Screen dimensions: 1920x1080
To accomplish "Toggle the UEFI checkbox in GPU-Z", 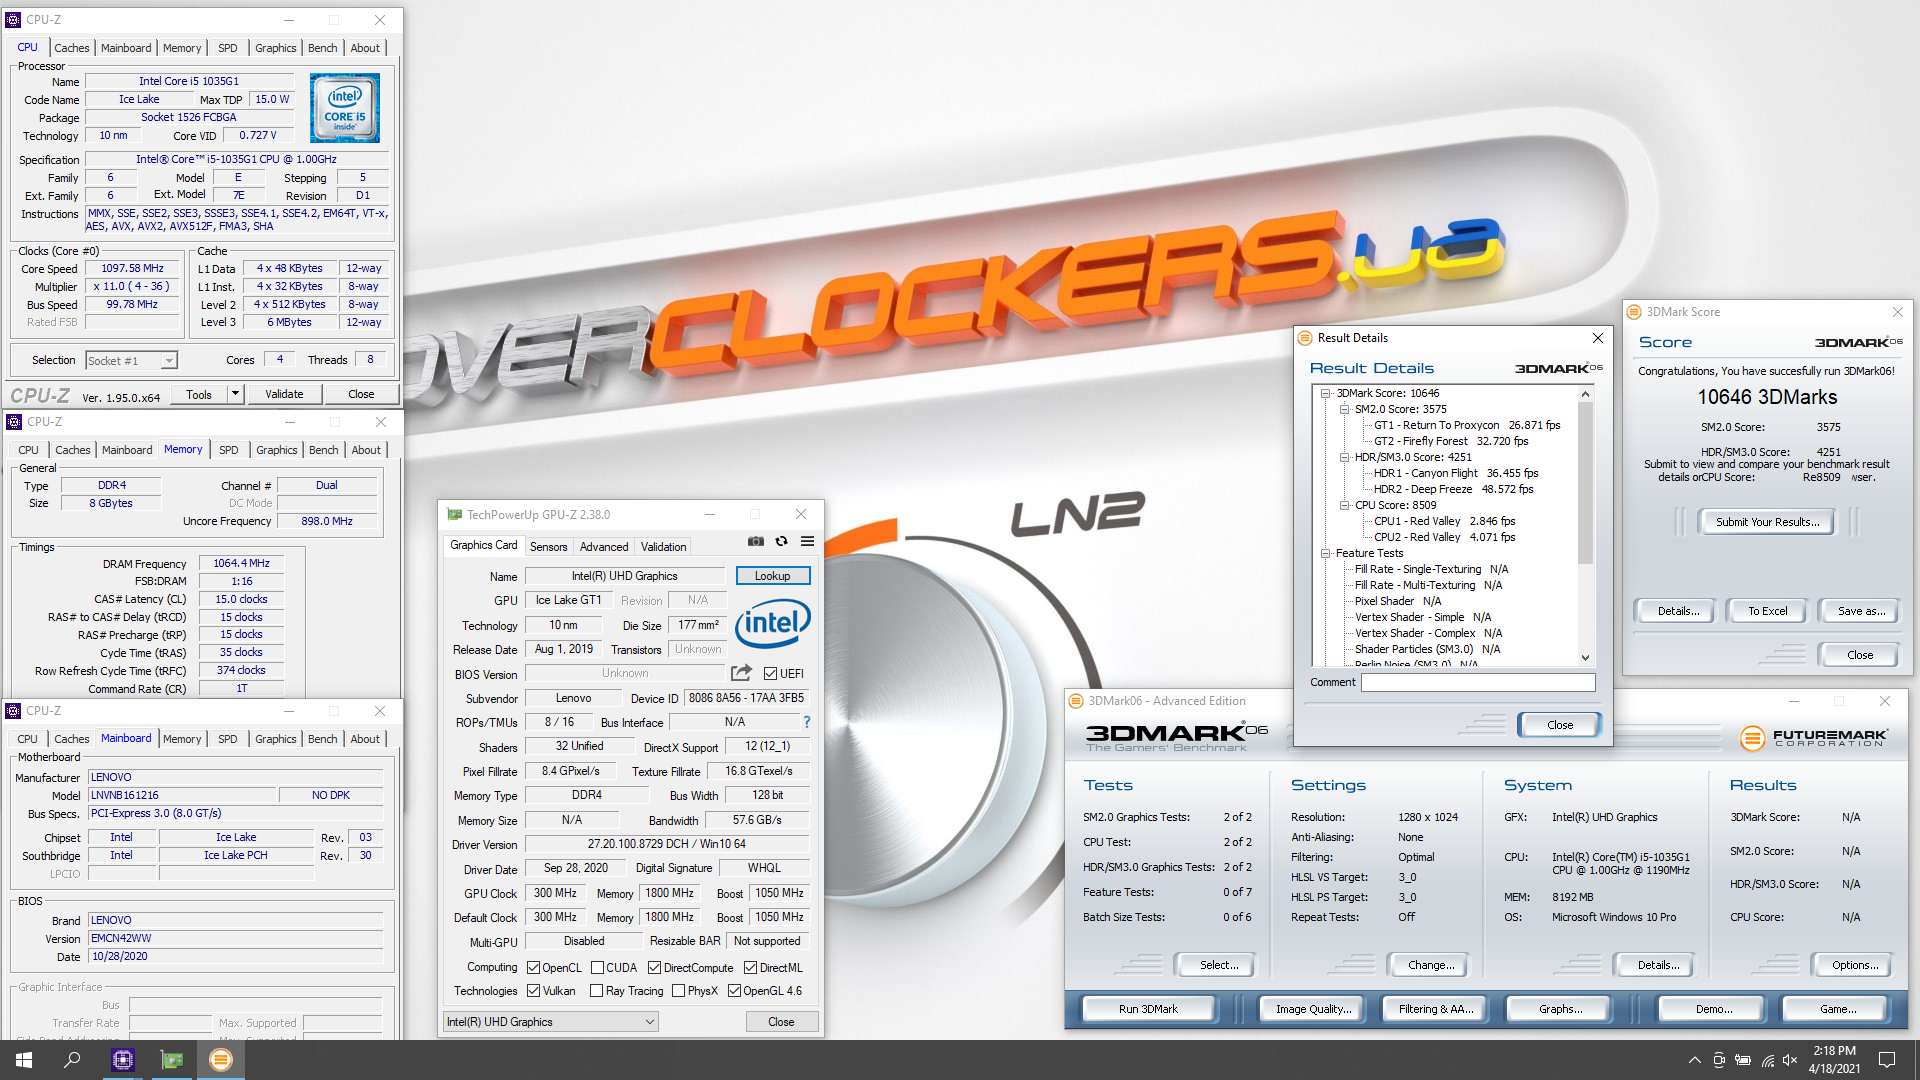I will 770,674.
